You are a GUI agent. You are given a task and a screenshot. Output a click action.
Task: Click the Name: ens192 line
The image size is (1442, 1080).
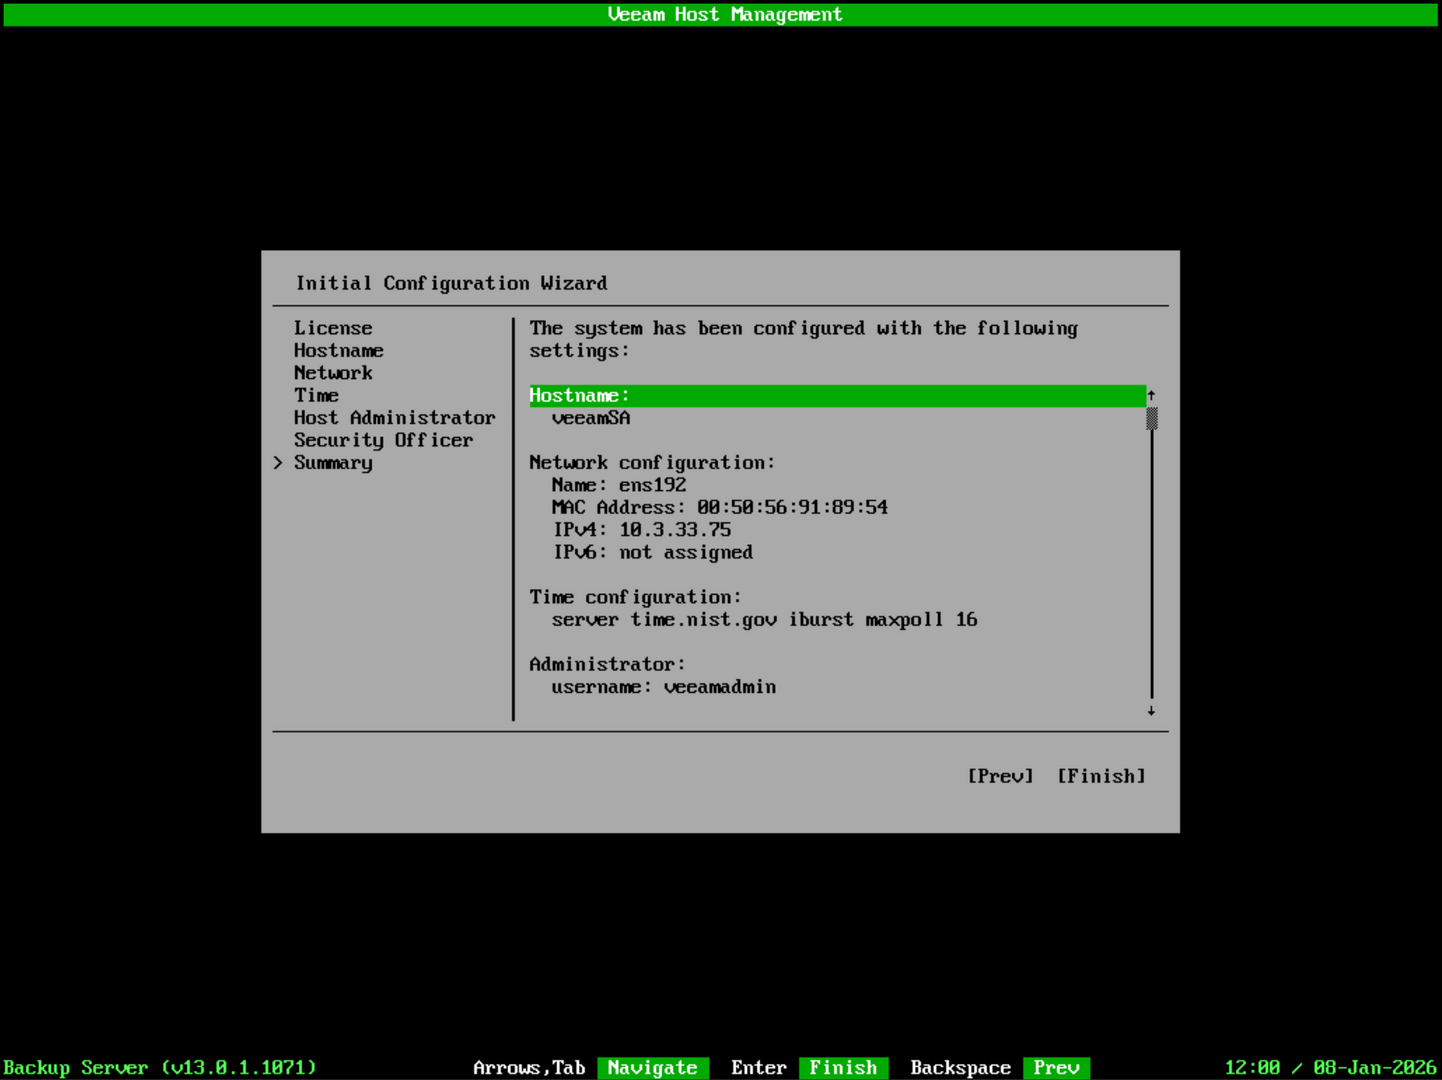(x=619, y=485)
